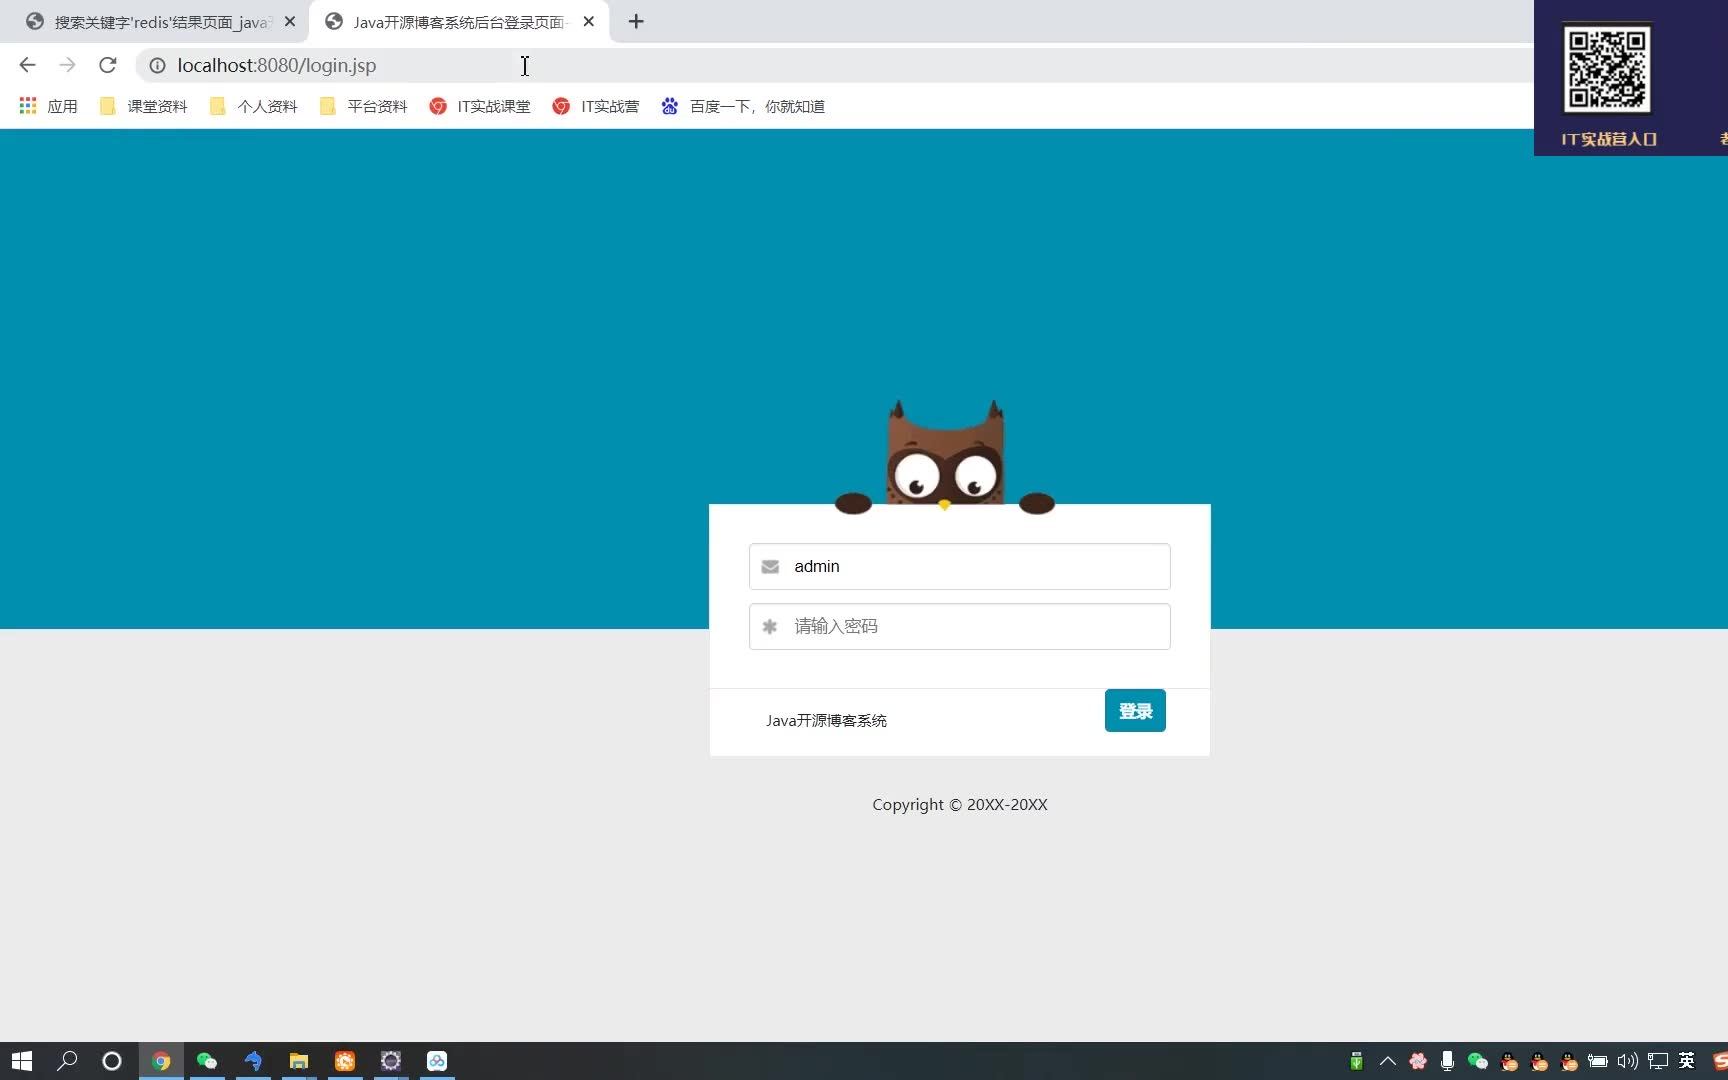View site information icon in address bar
Screen dimensions: 1728x1080
(x=157, y=65)
